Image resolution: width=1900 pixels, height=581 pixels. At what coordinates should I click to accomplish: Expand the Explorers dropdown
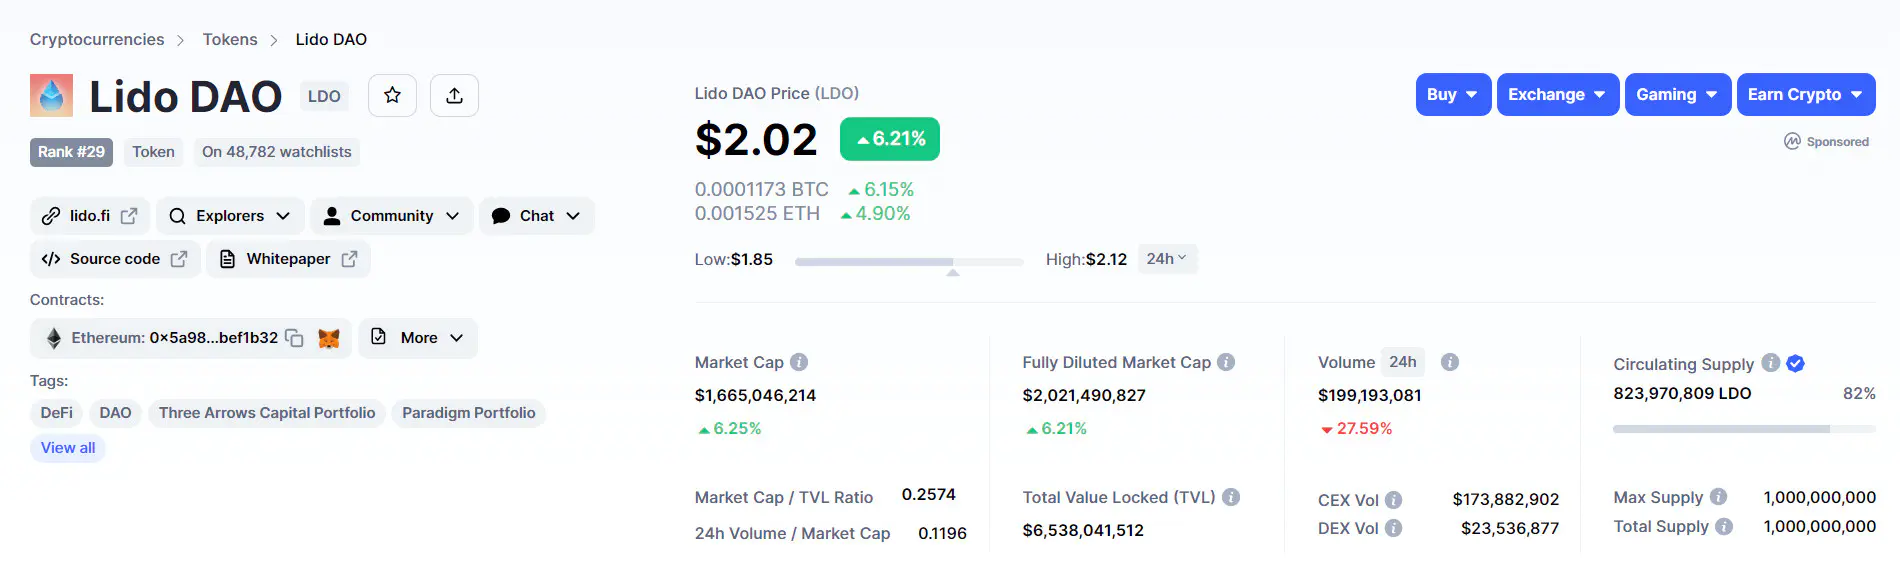click(230, 216)
